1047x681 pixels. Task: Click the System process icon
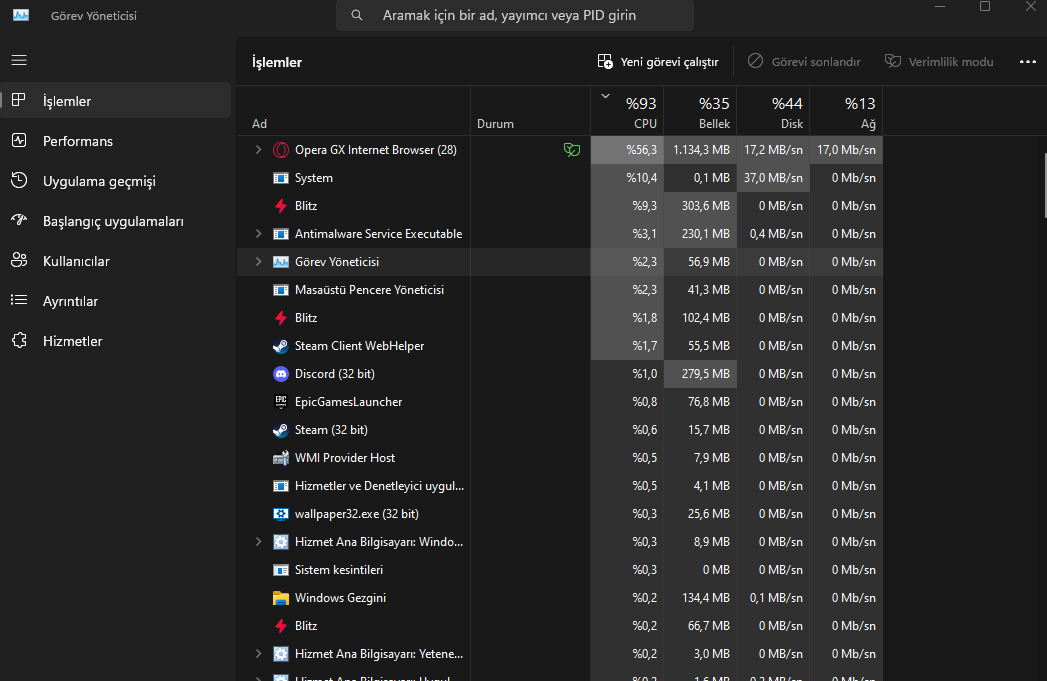click(x=281, y=178)
